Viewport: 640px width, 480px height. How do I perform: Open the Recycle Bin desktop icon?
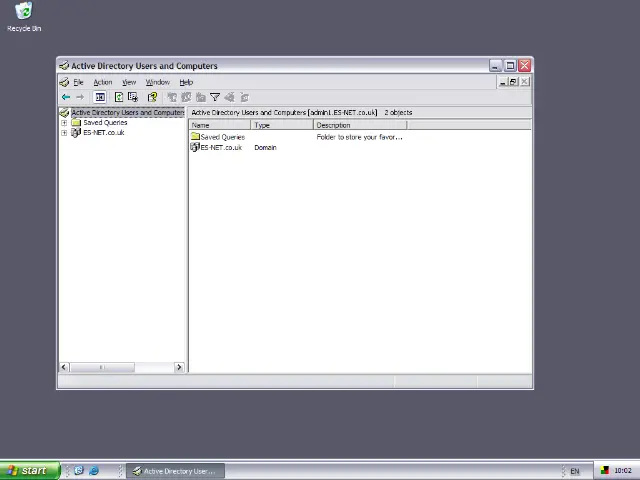point(24,17)
